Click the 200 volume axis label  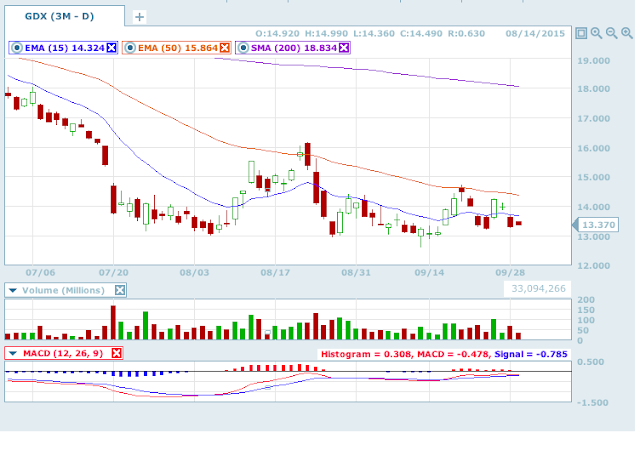pos(586,300)
